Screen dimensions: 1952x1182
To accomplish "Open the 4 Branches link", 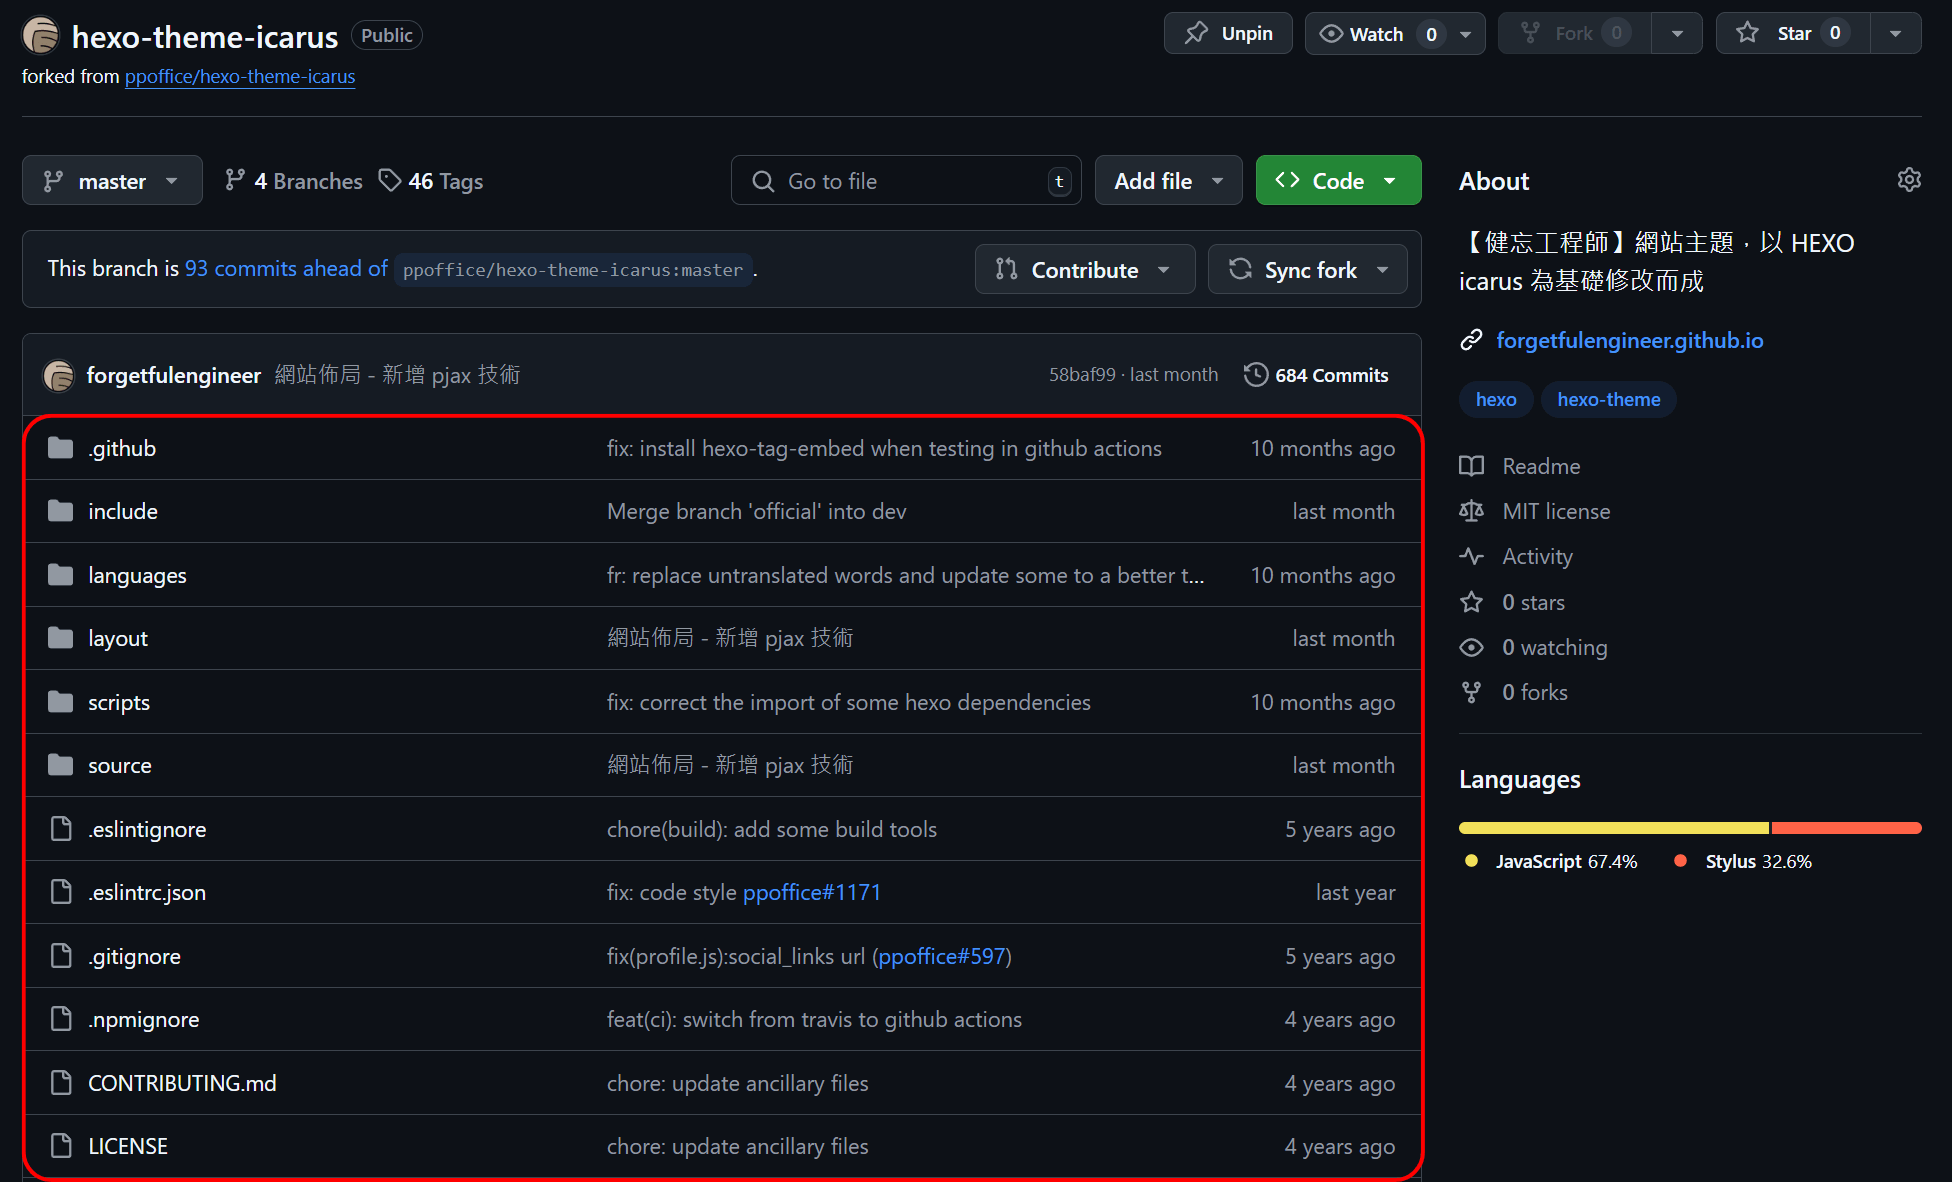I will point(294,181).
